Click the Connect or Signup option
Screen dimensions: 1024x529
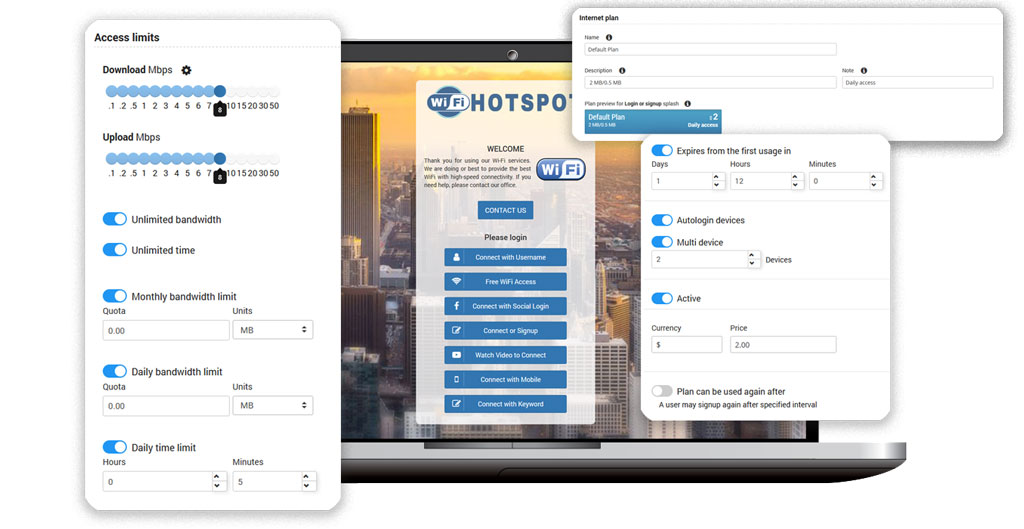click(506, 331)
